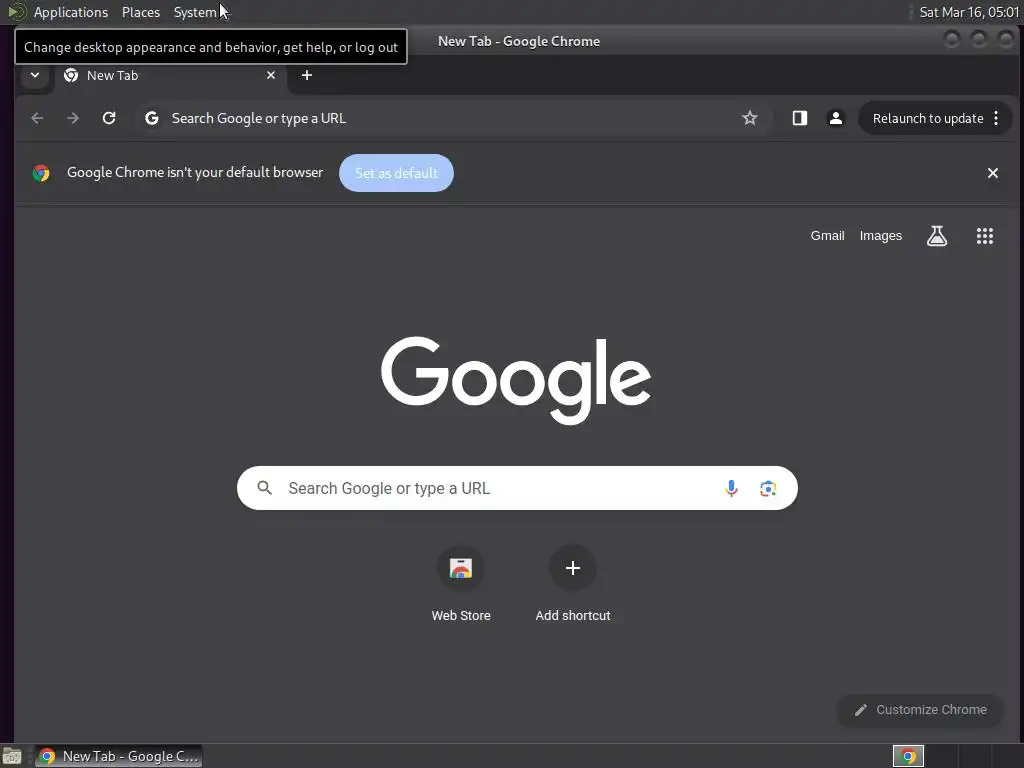Open the Applications menu
Image resolution: width=1024 pixels, height=768 pixels.
(x=71, y=12)
